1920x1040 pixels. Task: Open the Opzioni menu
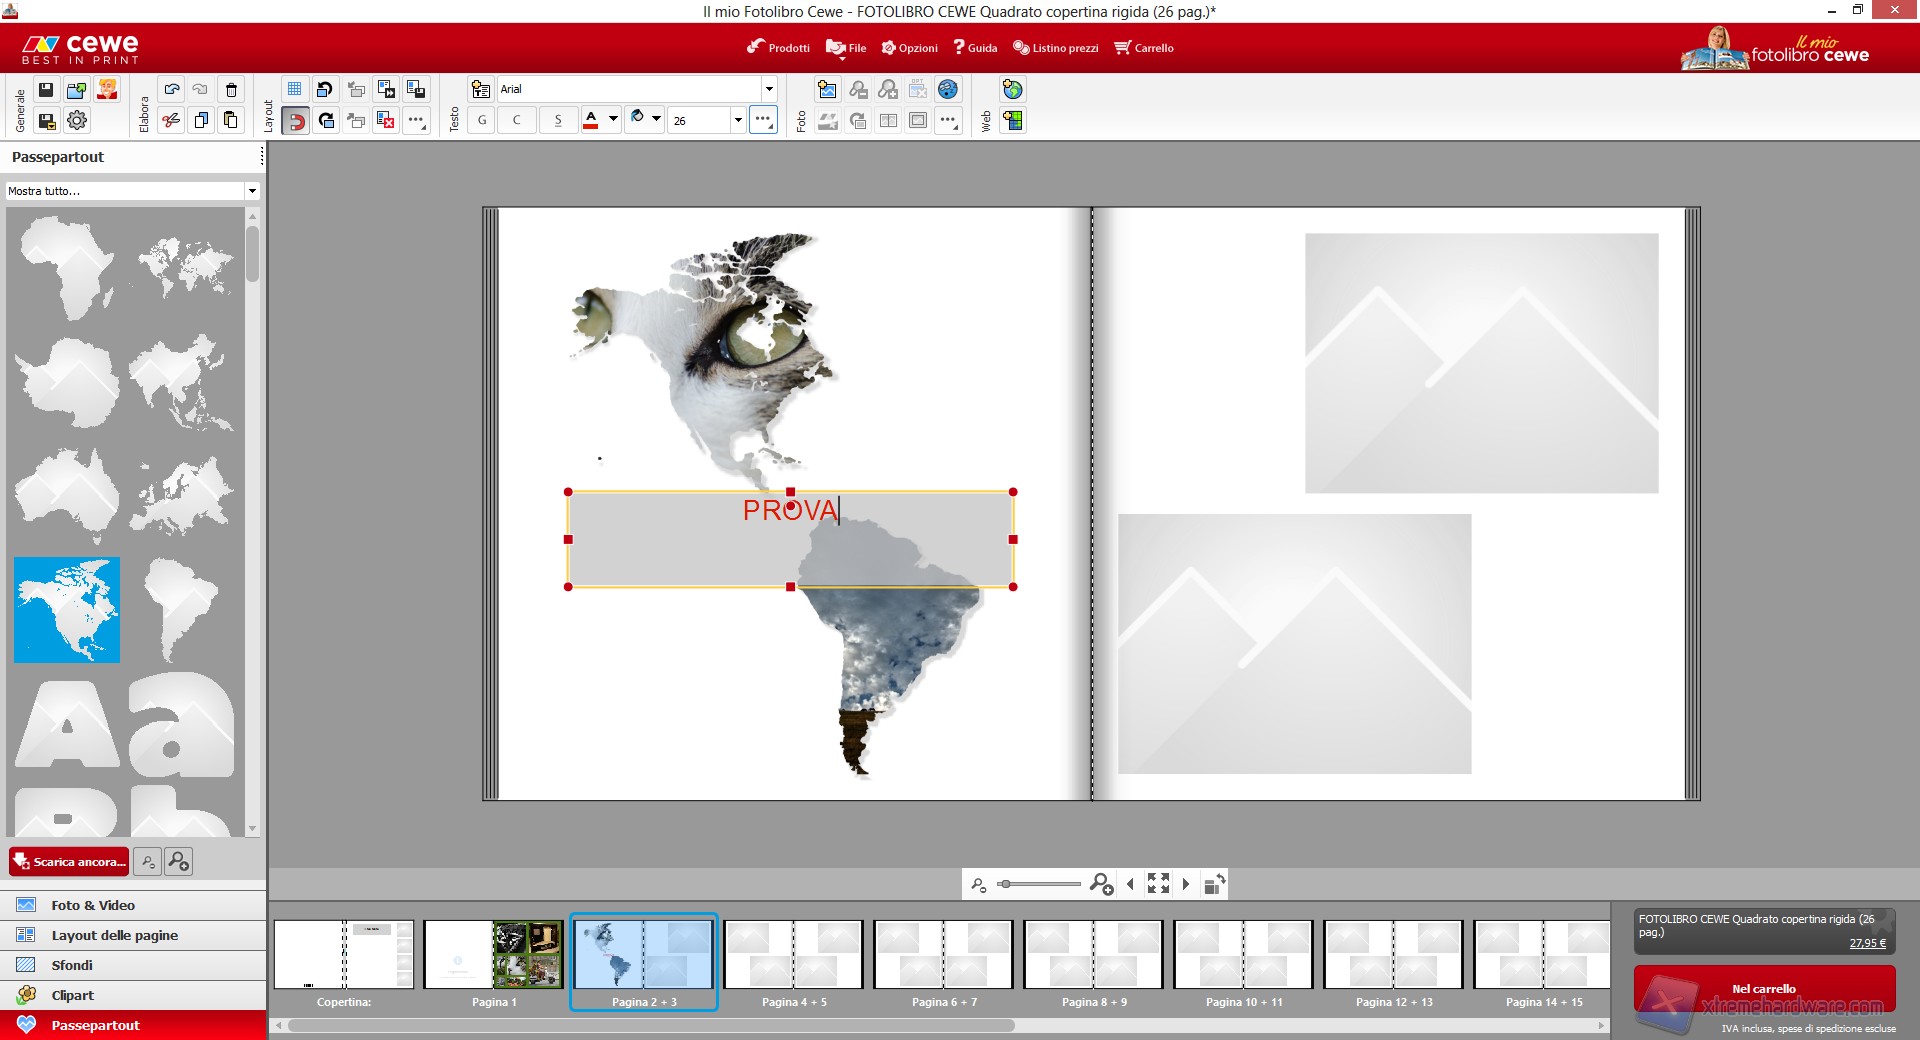(x=909, y=48)
